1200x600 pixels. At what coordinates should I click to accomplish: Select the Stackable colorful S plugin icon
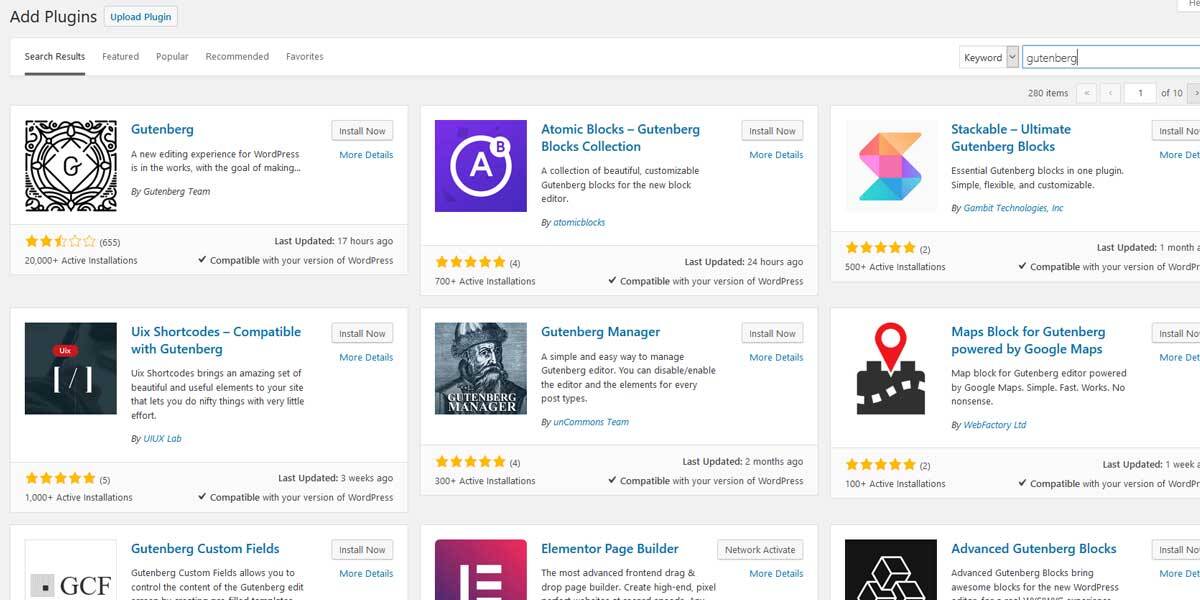coord(891,166)
